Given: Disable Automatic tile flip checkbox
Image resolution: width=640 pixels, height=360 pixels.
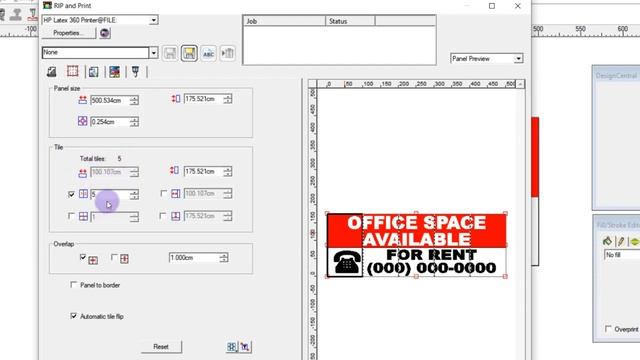Looking at the screenshot, I should point(73,316).
